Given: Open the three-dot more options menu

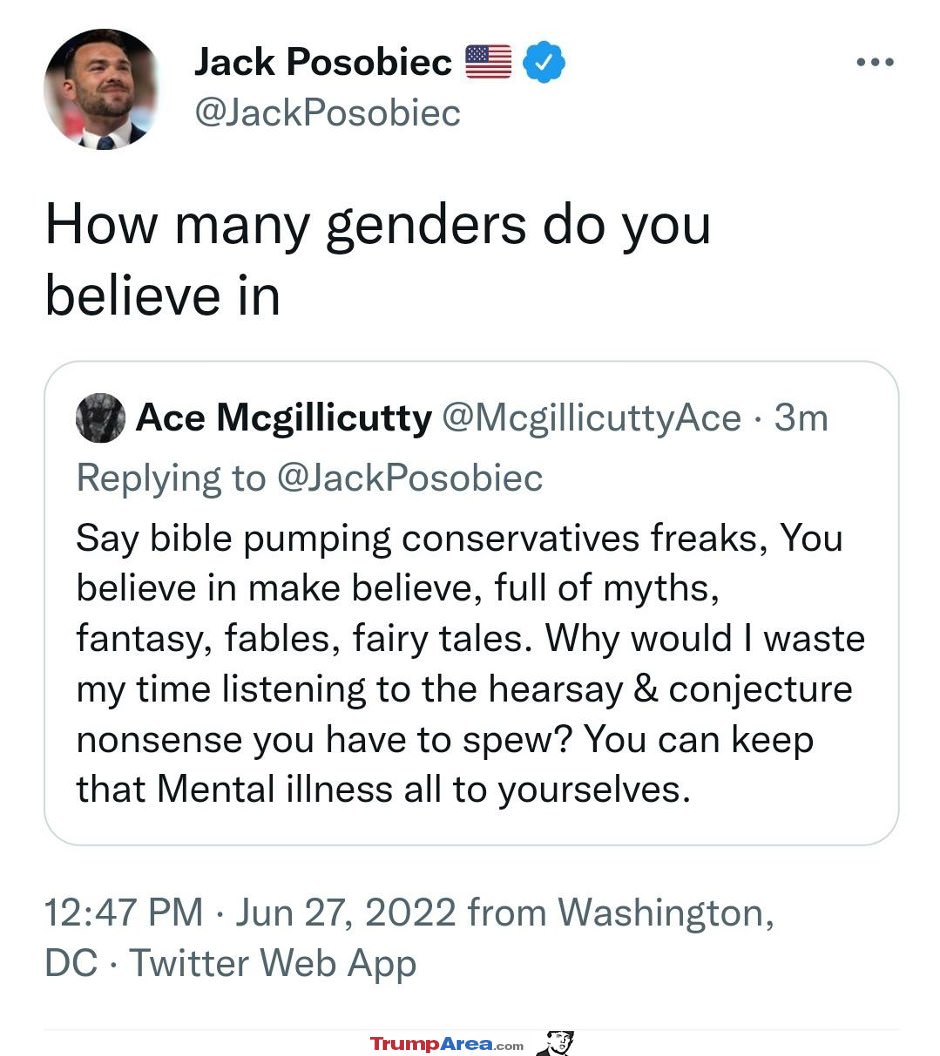Looking at the screenshot, I should 875,62.
